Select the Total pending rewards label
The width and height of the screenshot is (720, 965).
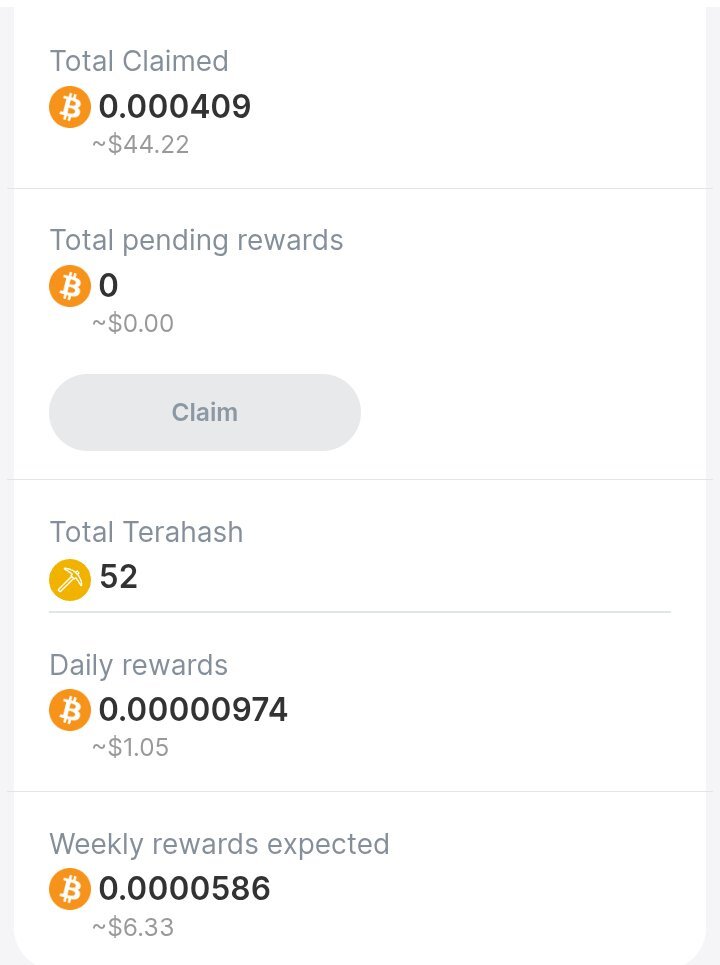[196, 241]
